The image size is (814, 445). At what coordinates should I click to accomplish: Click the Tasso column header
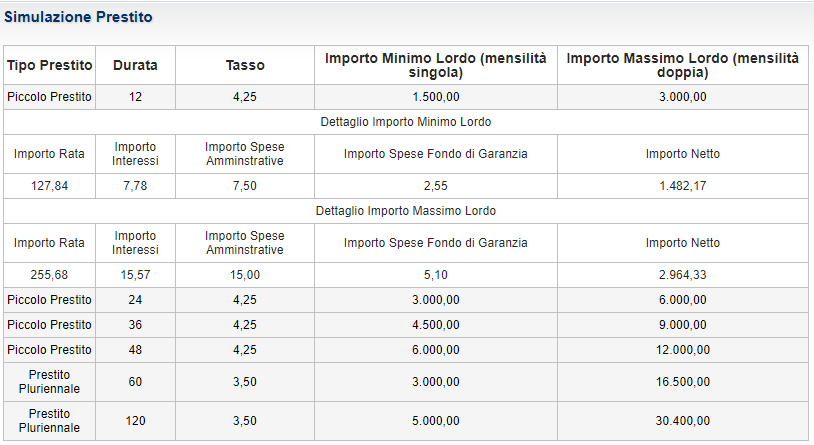click(x=245, y=65)
